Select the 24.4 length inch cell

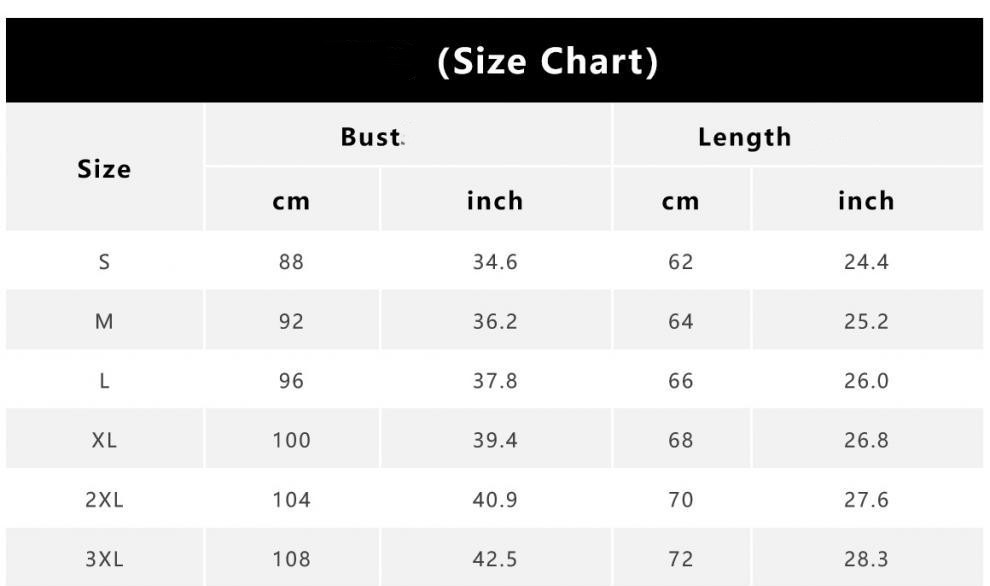(866, 262)
